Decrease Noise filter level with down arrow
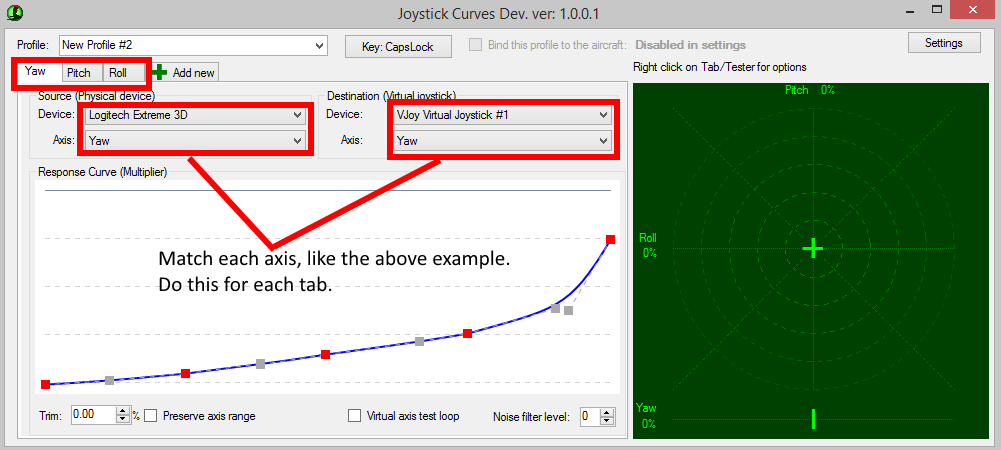The width and height of the screenshot is (1001, 450). (x=608, y=422)
